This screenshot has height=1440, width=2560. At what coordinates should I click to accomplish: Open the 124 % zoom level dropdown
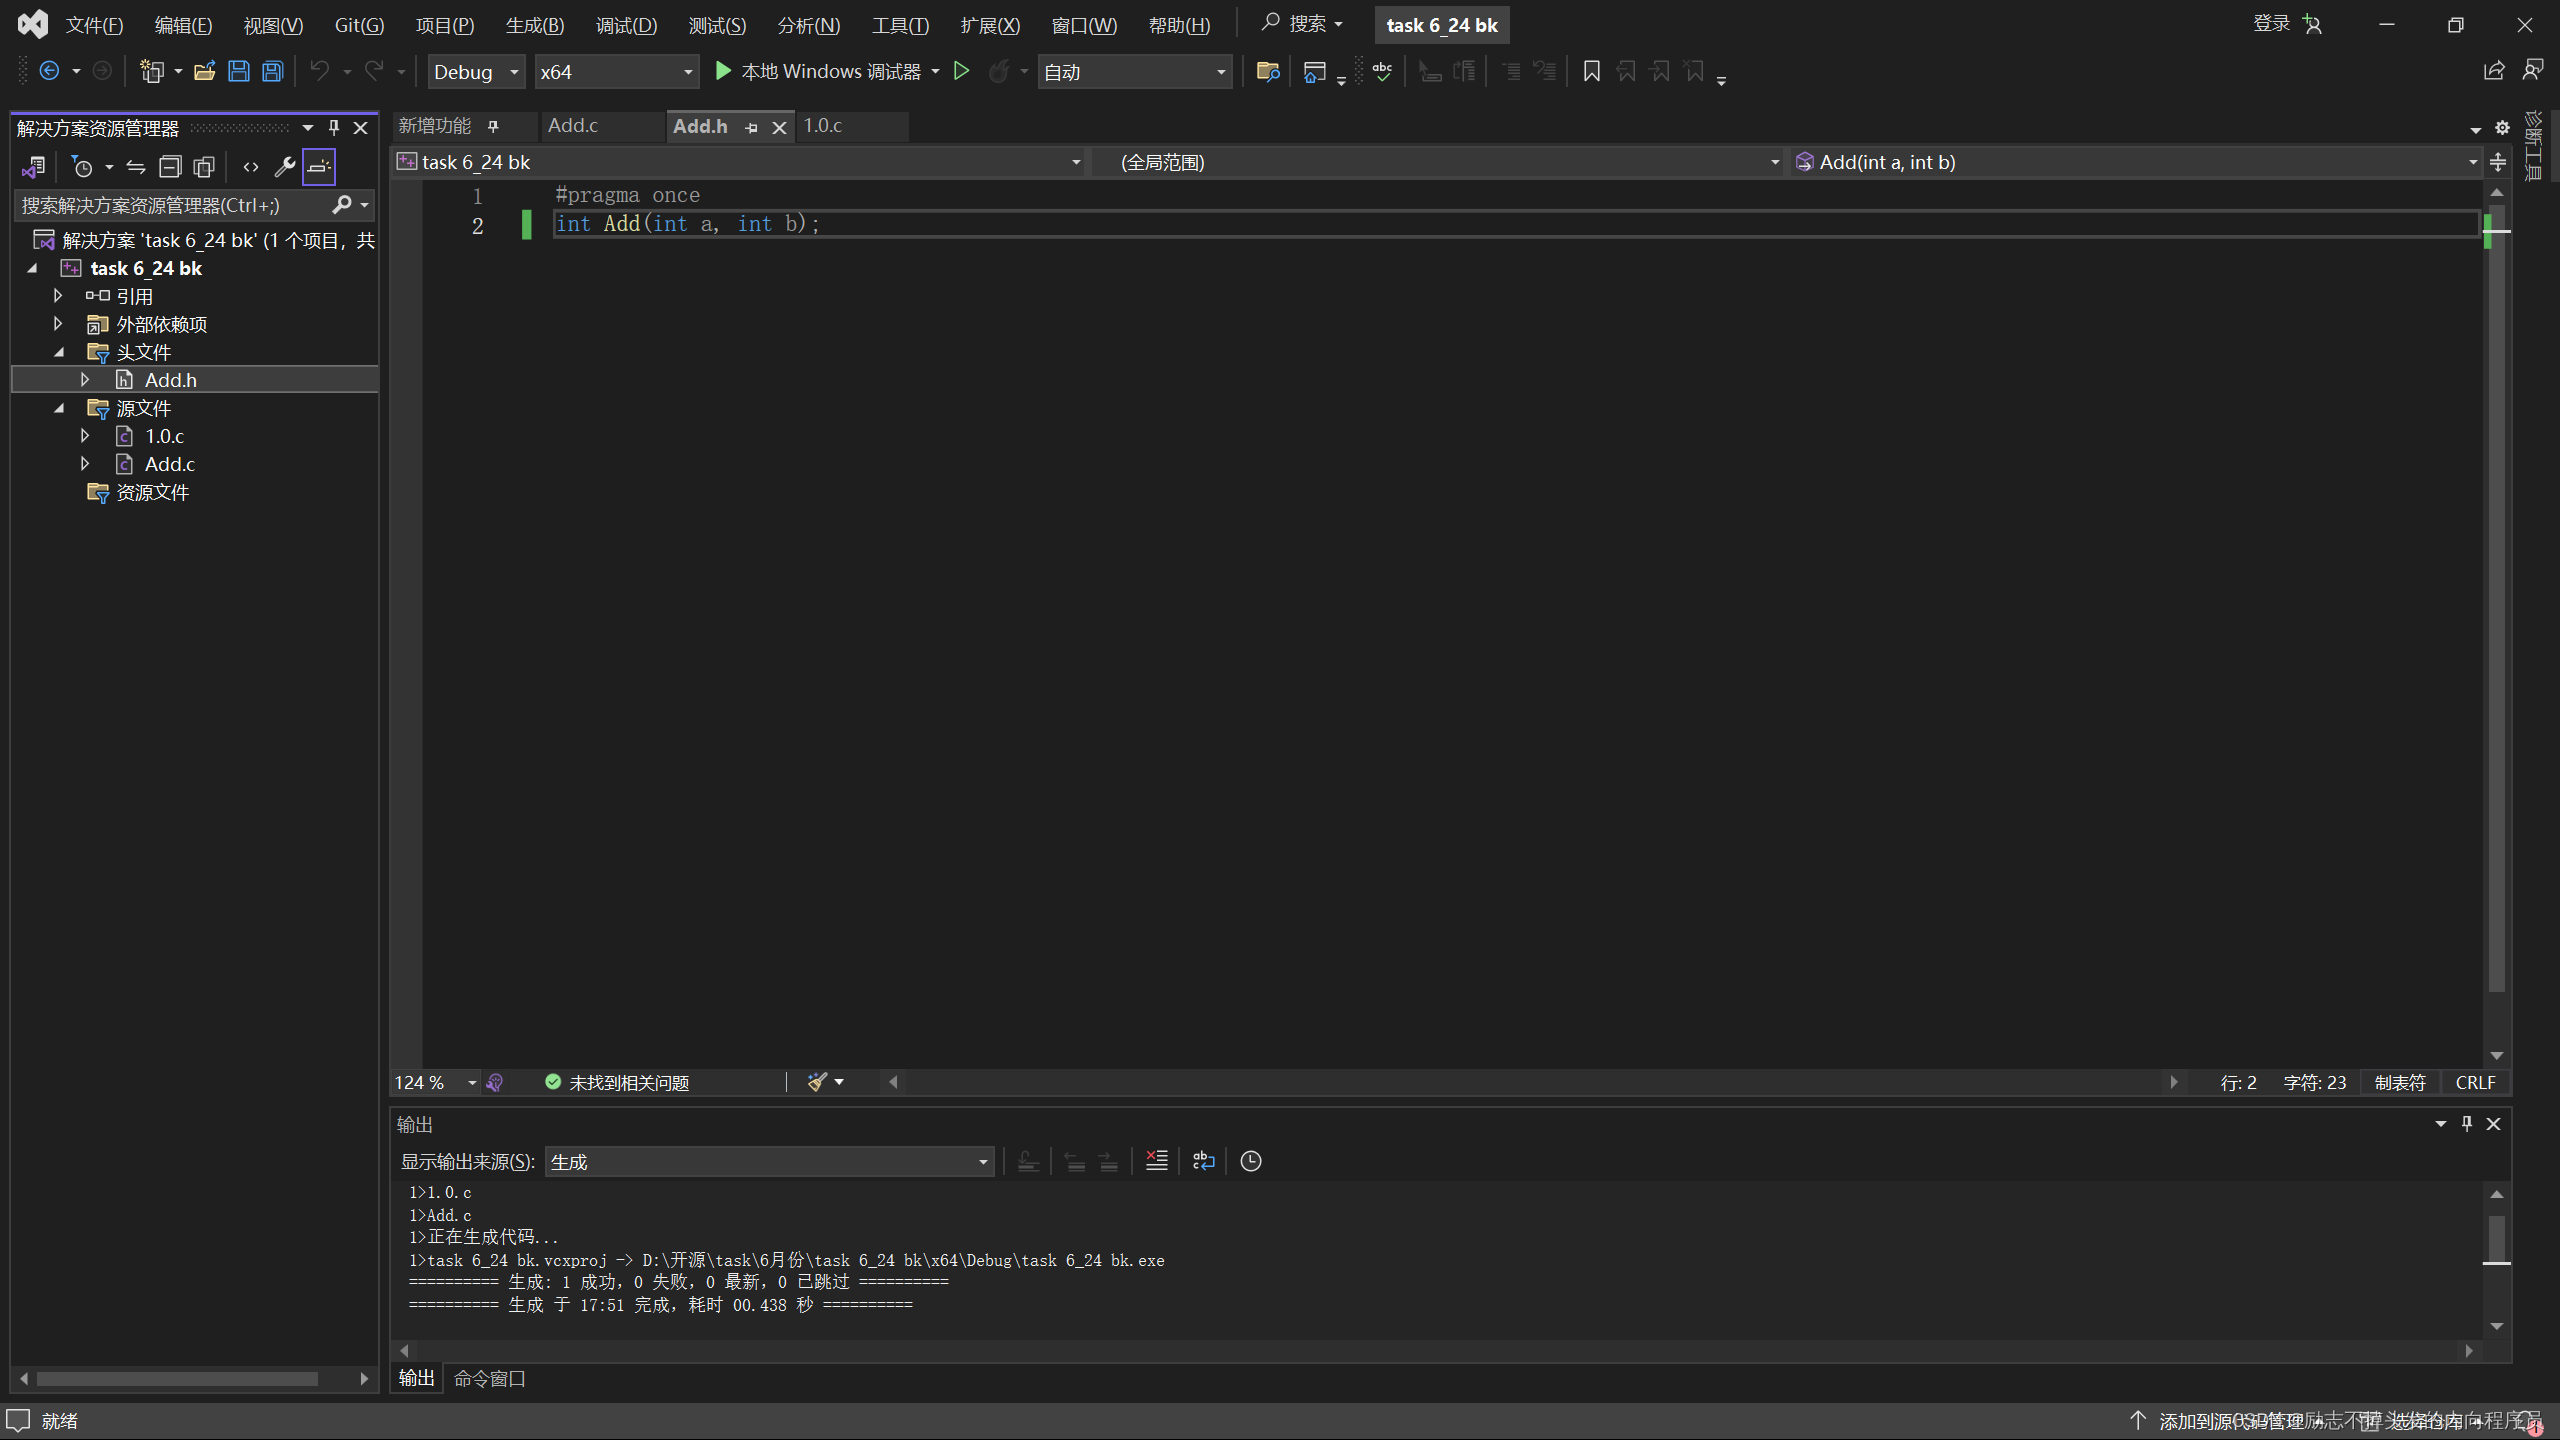click(436, 1083)
